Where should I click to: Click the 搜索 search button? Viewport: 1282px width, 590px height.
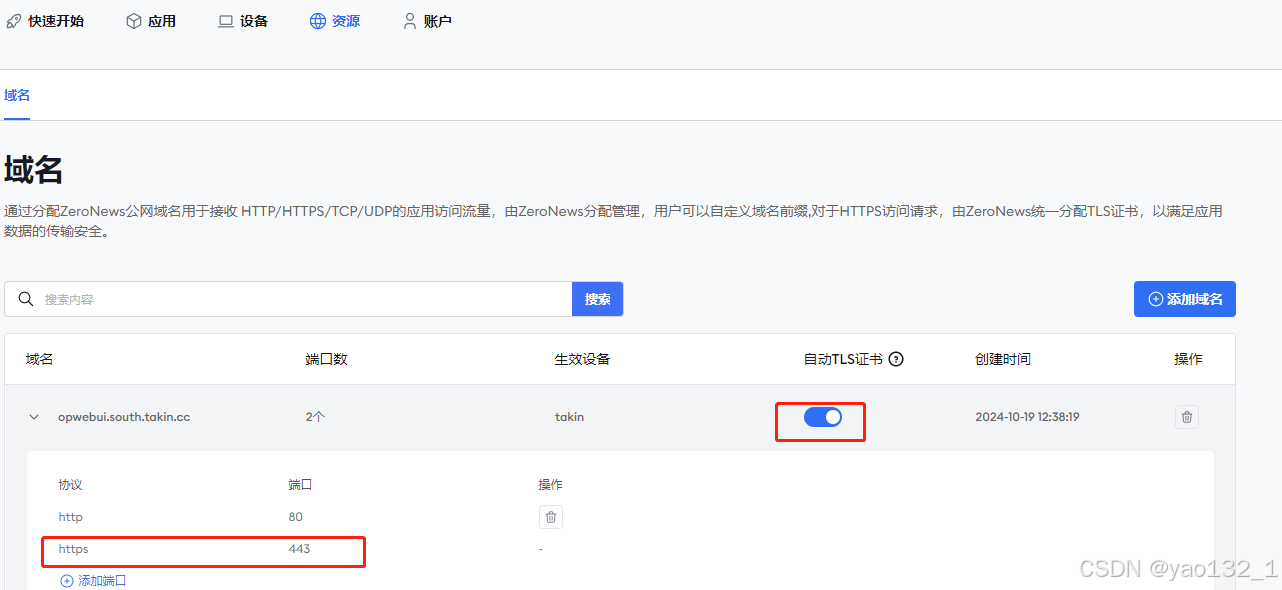click(597, 299)
